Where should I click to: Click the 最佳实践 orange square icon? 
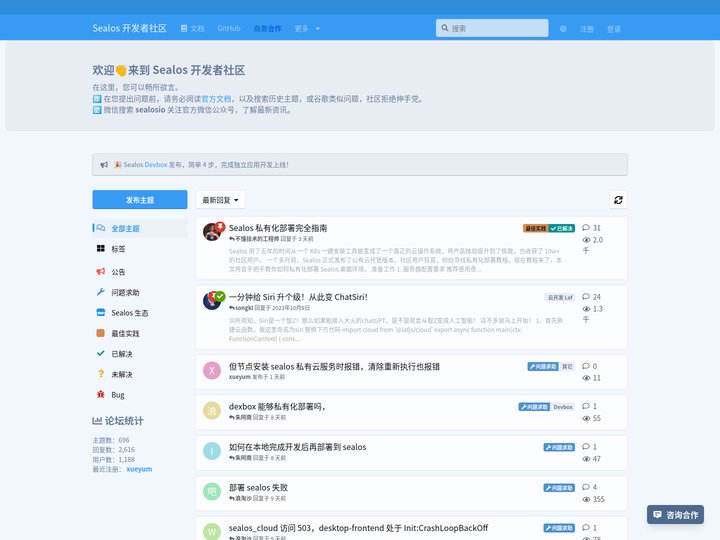[101, 333]
